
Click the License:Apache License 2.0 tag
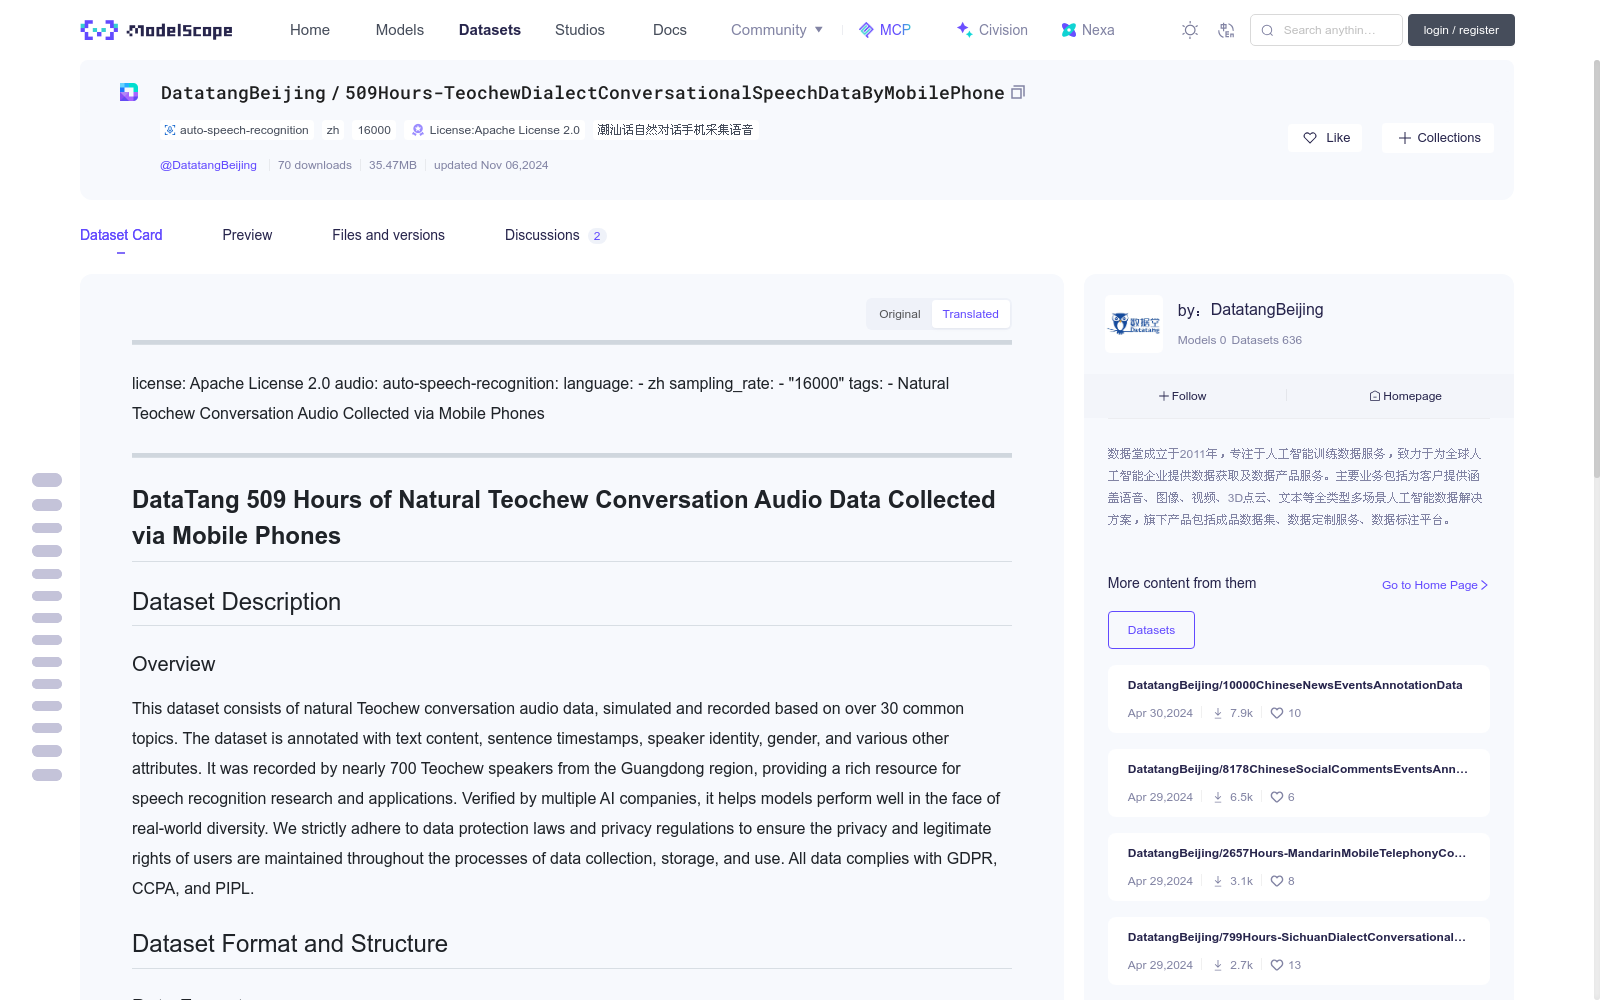click(x=496, y=130)
